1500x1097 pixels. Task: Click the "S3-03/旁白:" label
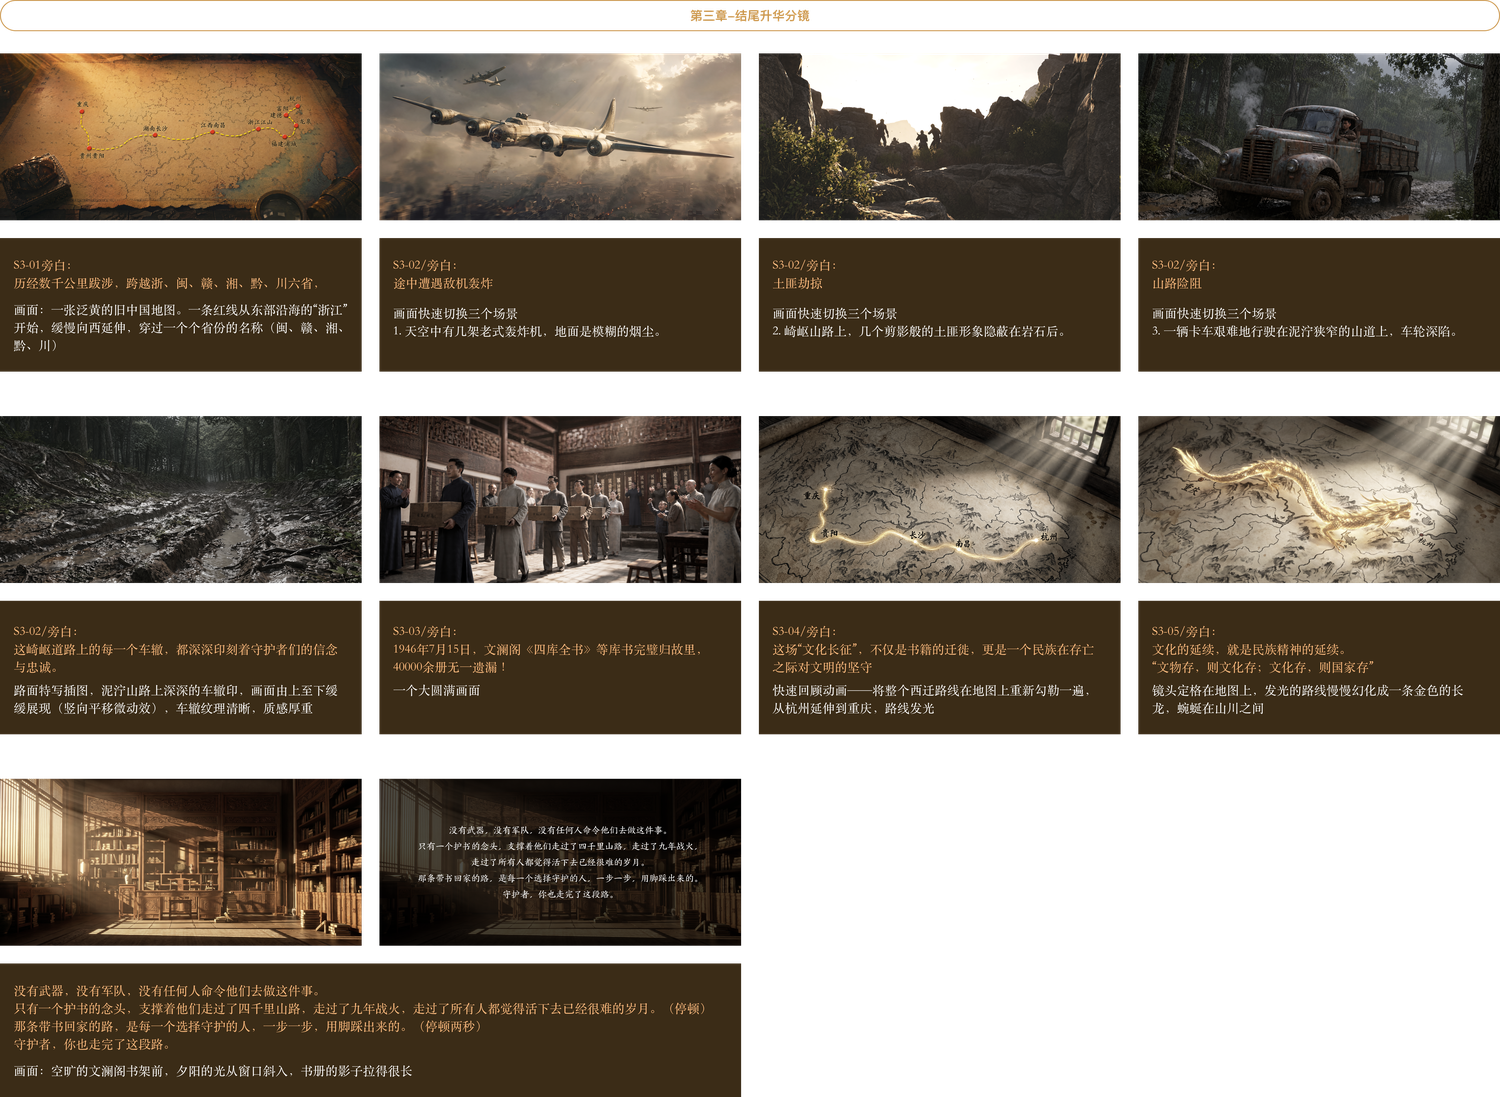tap(425, 632)
